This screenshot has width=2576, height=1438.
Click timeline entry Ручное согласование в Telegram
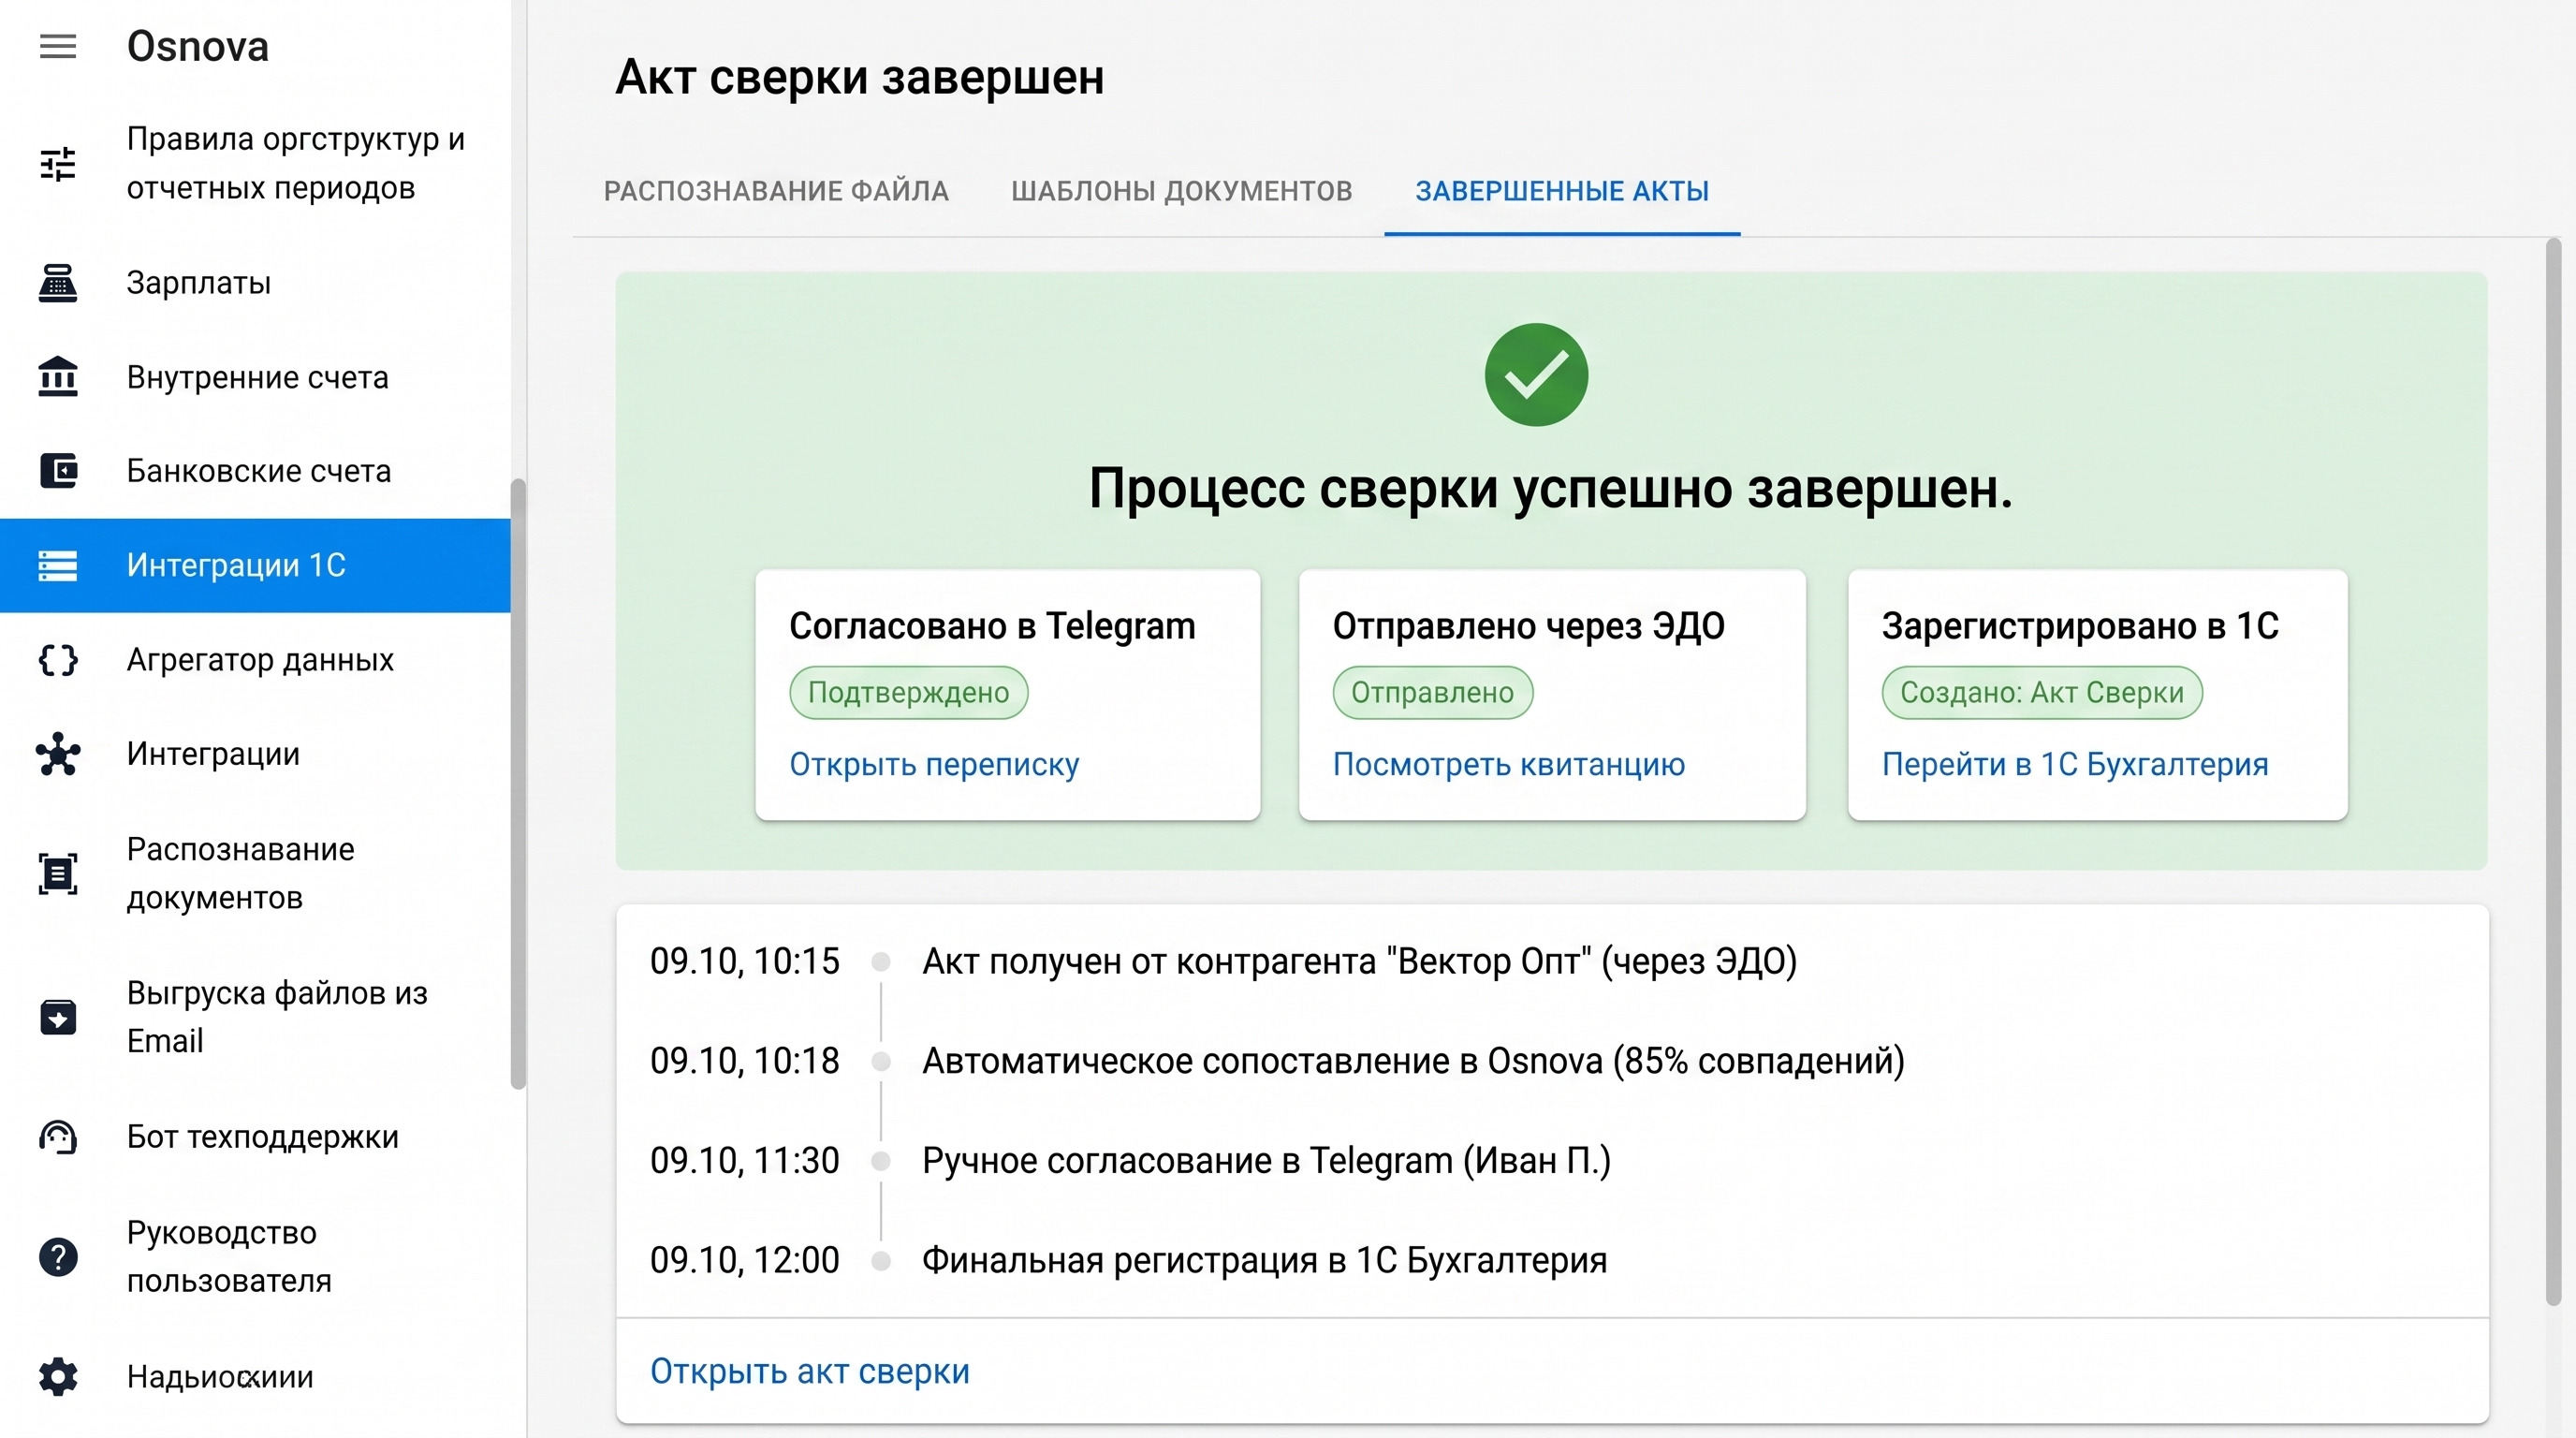tap(1266, 1161)
